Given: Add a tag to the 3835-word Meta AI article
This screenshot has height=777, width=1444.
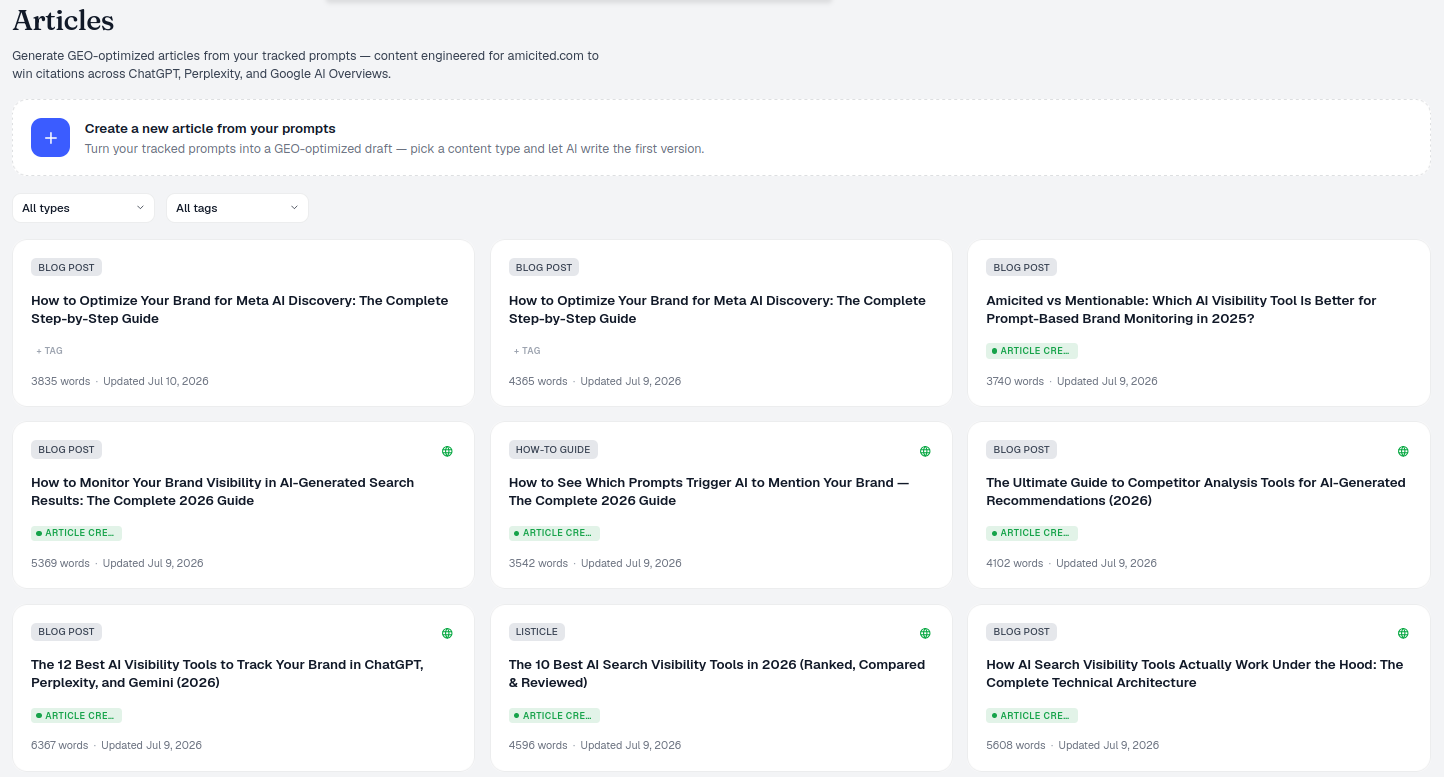Looking at the screenshot, I should click(x=49, y=351).
